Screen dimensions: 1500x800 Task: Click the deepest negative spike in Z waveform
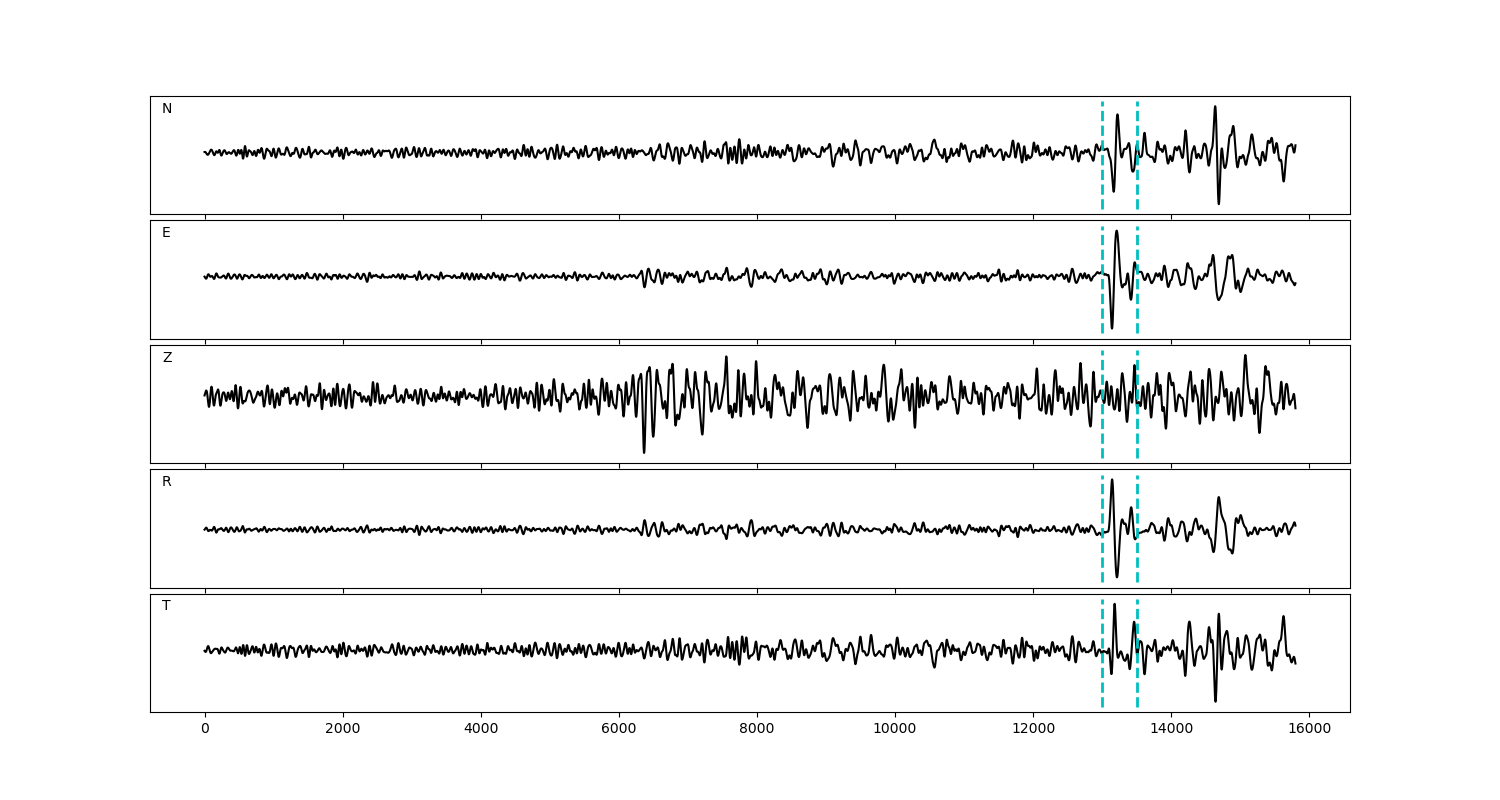644,451
